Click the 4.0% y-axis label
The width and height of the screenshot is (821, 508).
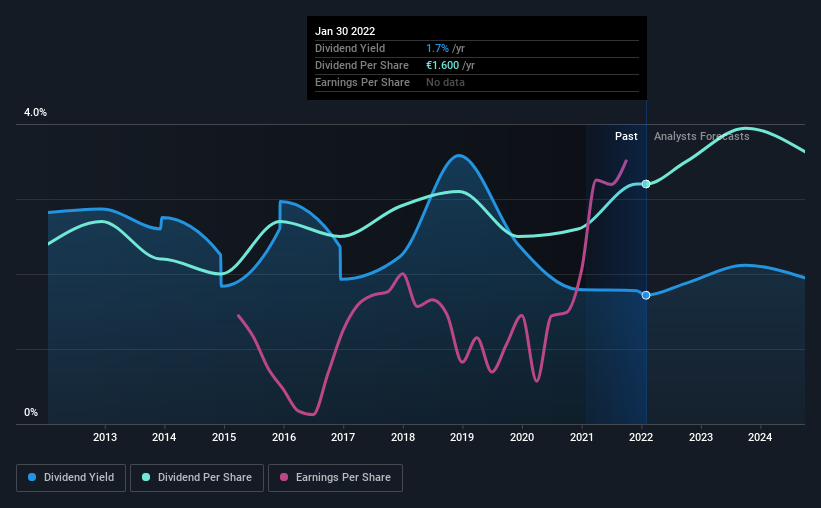coord(35,113)
